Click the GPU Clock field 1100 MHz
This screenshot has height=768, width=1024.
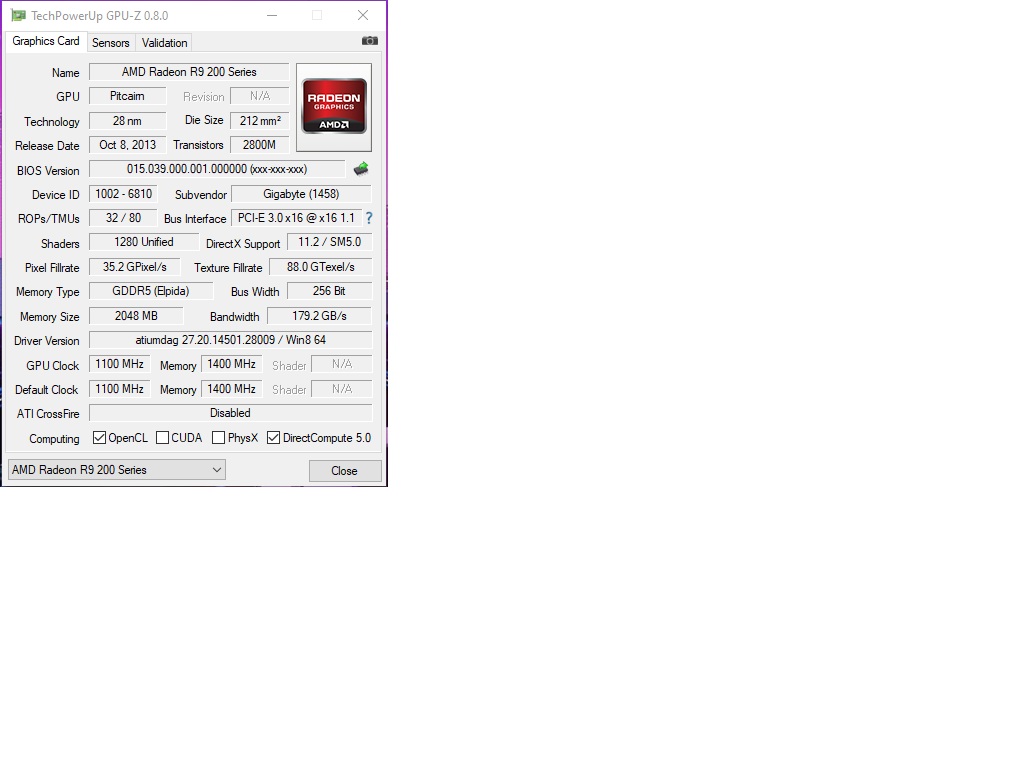click(x=120, y=364)
